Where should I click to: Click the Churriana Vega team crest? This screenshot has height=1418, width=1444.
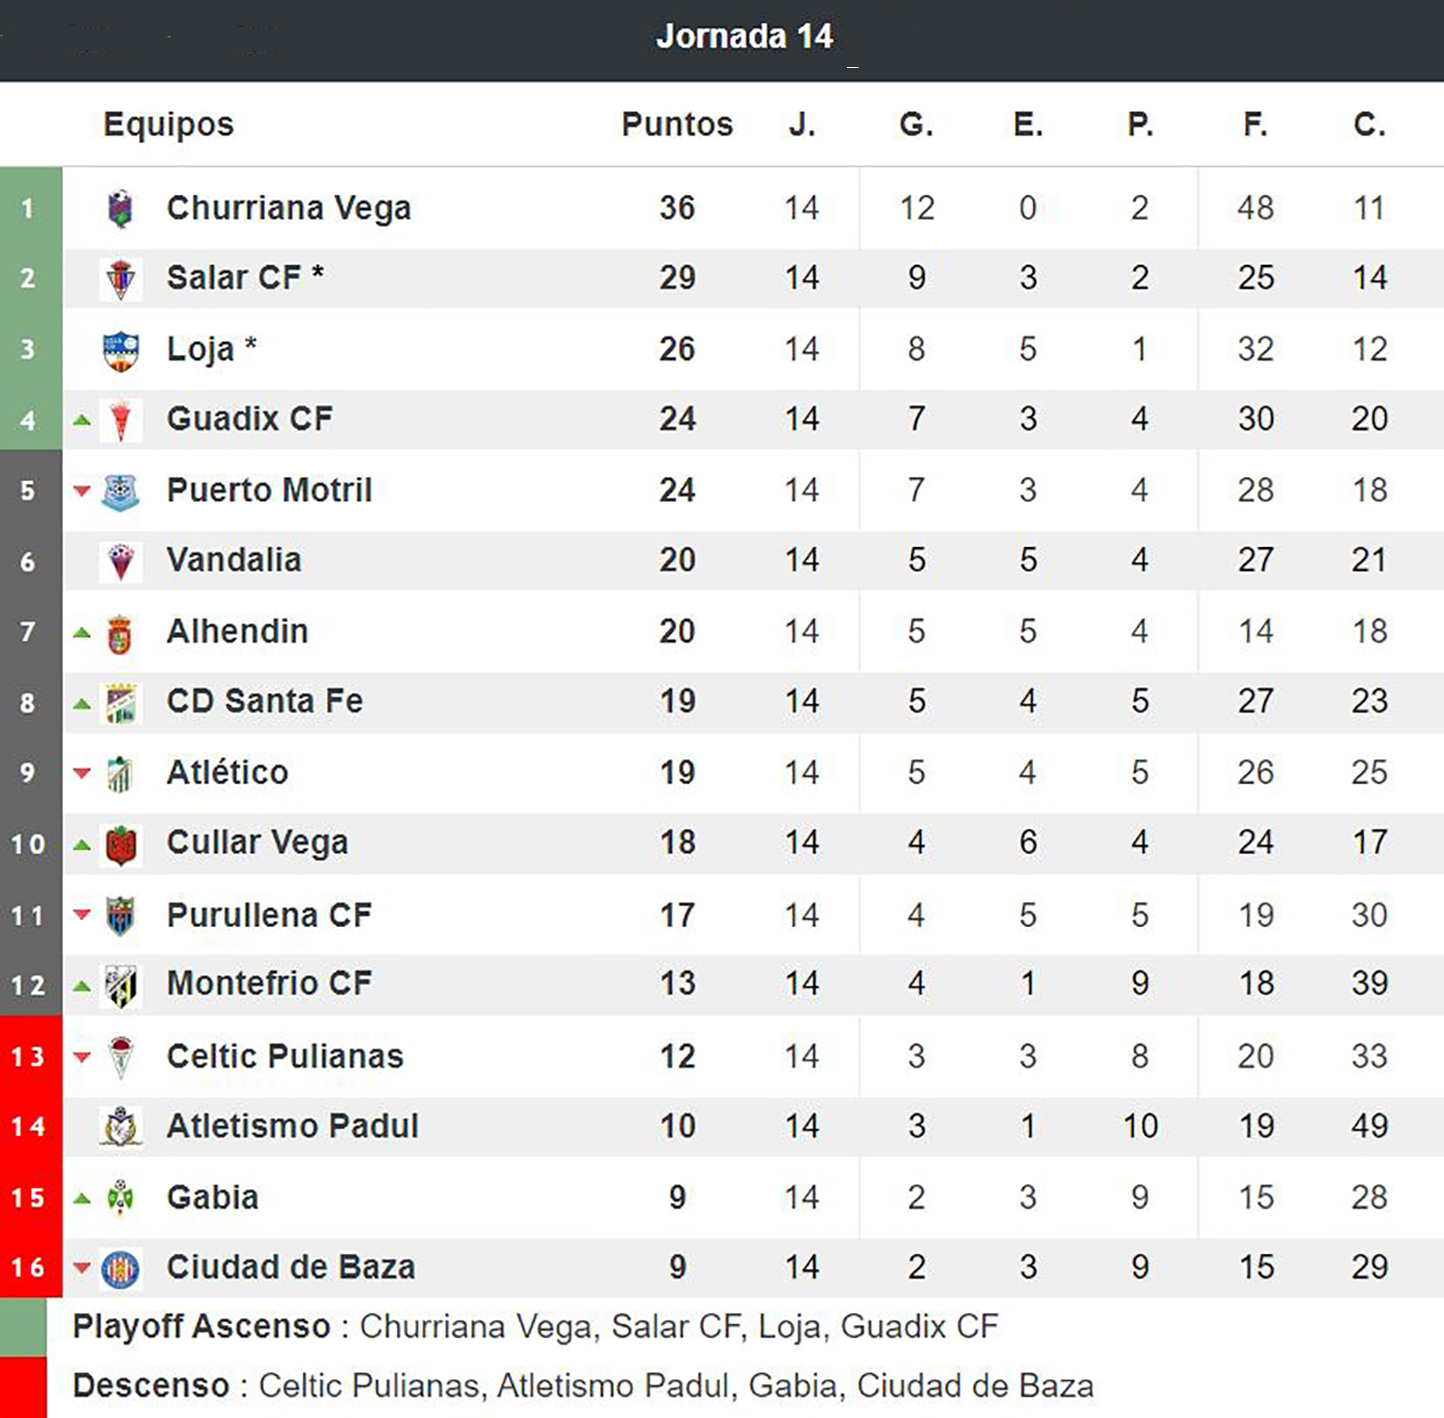[x=120, y=208]
